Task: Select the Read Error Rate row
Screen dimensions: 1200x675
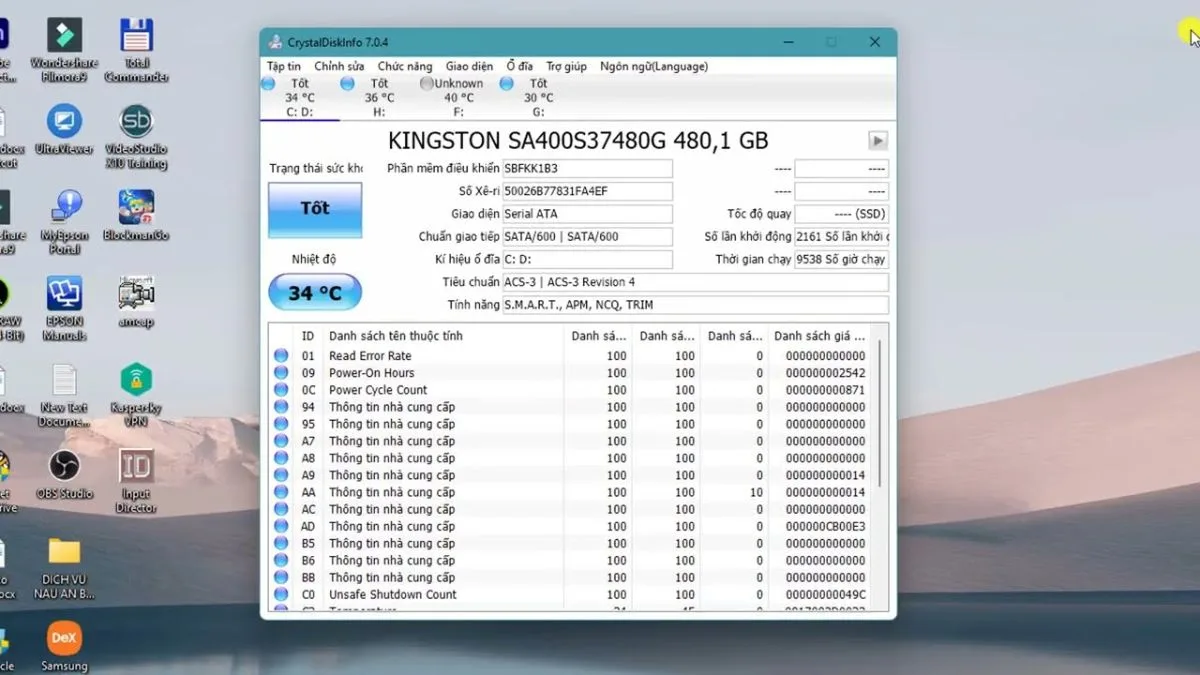Action: point(370,356)
